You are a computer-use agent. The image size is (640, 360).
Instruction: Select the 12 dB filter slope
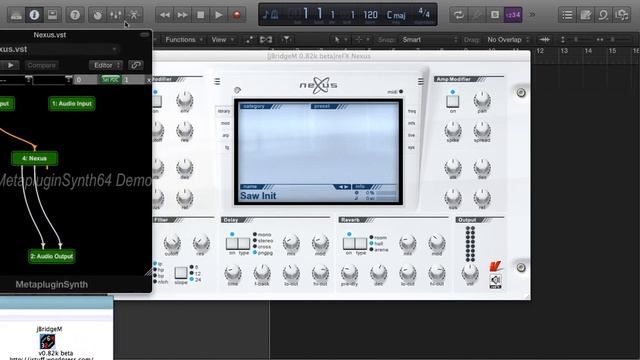[196, 273]
